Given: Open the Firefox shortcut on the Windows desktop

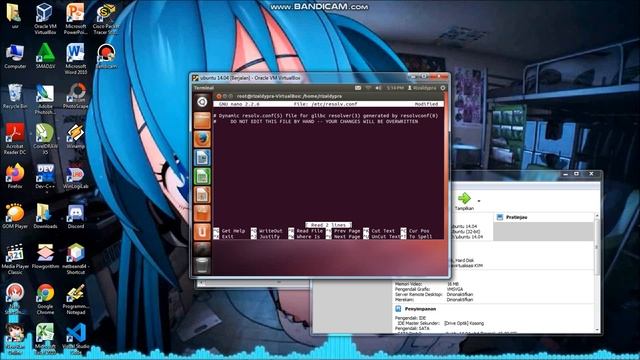Looking at the screenshot, I should click(15, 176).
